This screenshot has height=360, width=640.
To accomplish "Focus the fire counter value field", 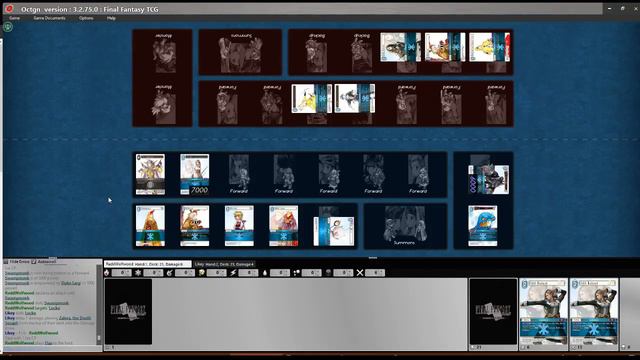I will (122, 273).
